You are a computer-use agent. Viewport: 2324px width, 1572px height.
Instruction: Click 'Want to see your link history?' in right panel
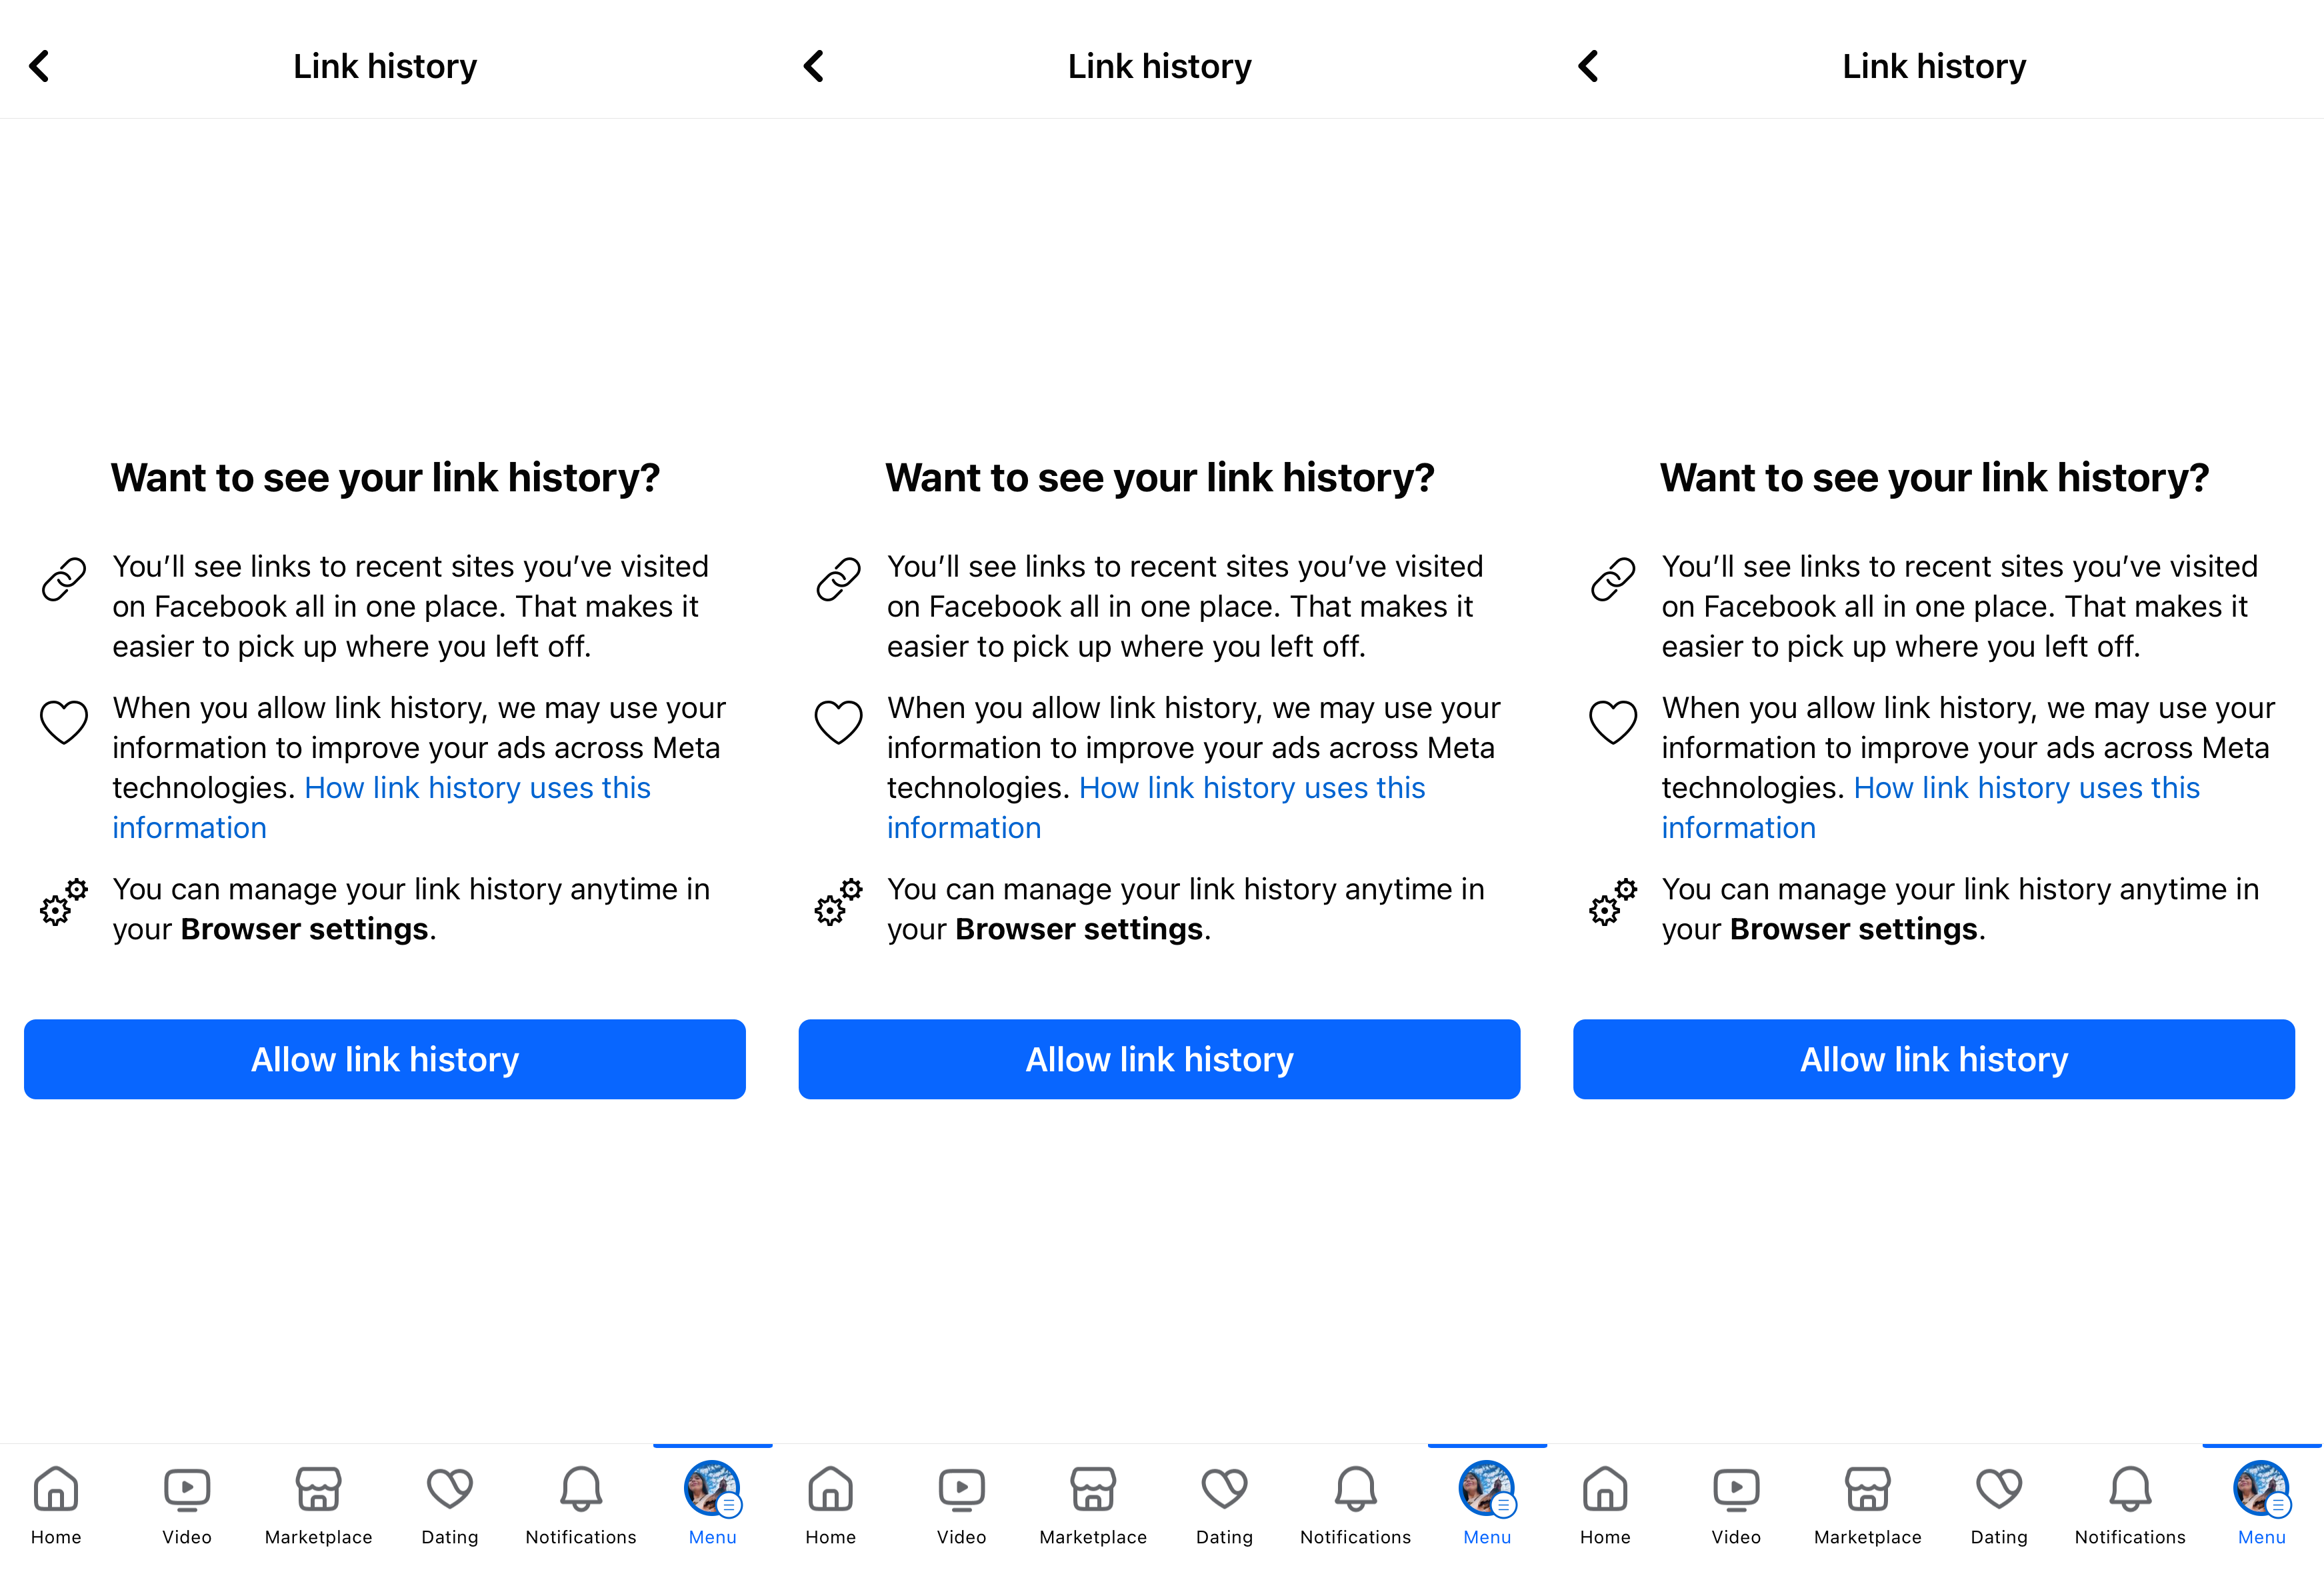pos(1934,478)
